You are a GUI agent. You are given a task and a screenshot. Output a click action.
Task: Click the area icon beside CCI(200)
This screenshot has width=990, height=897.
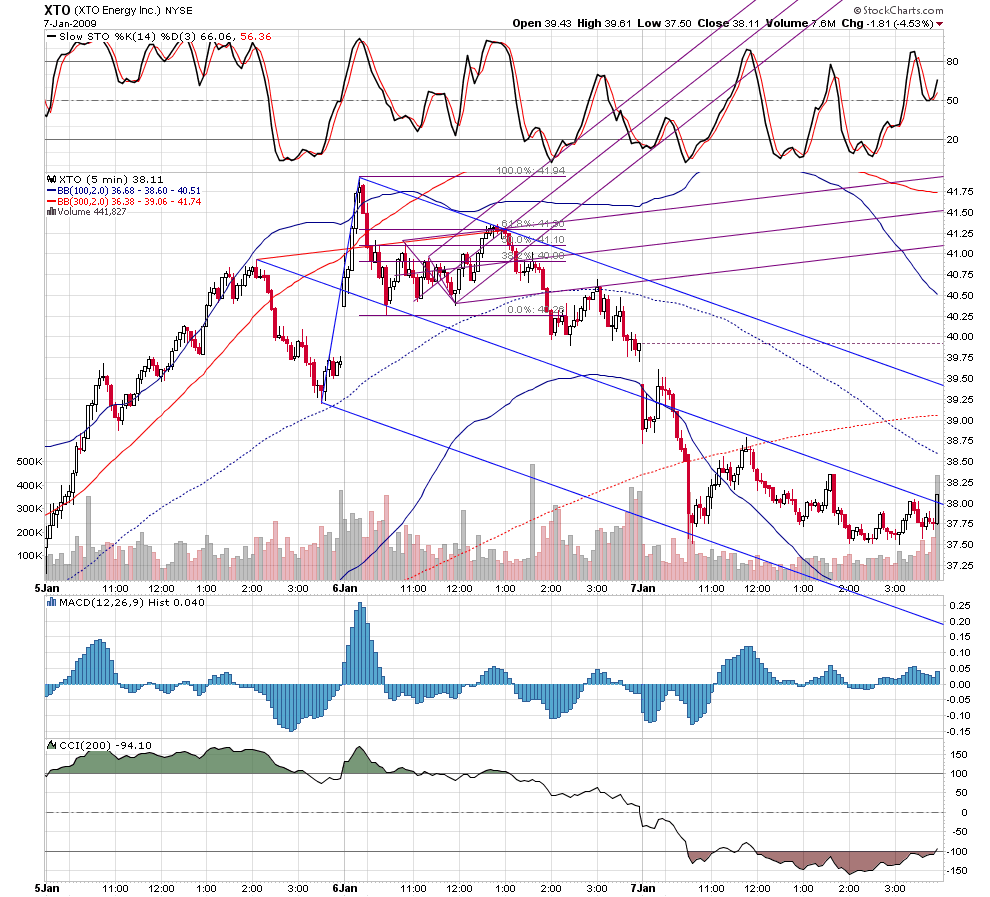[52, 746]
